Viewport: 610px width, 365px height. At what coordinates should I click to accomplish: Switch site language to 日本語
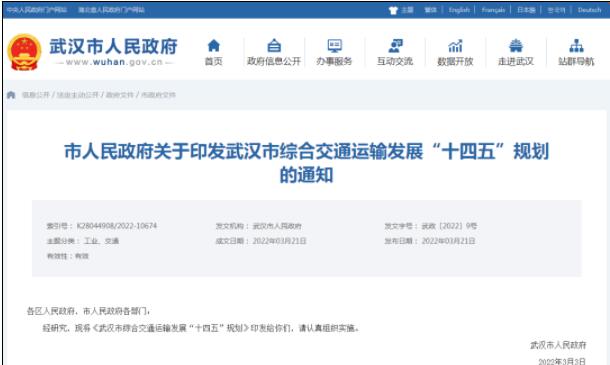coord(526,10)
